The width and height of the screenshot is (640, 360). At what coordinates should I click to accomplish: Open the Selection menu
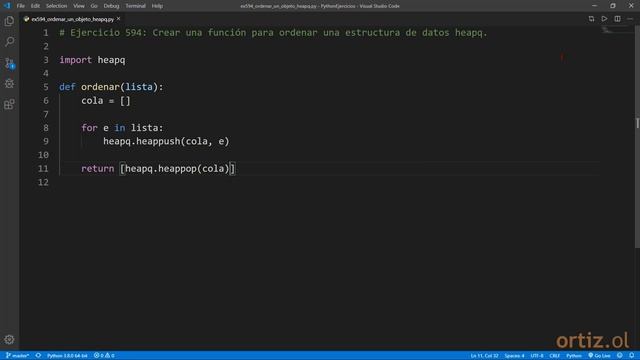pyautogui.click(x=56, y=6)
